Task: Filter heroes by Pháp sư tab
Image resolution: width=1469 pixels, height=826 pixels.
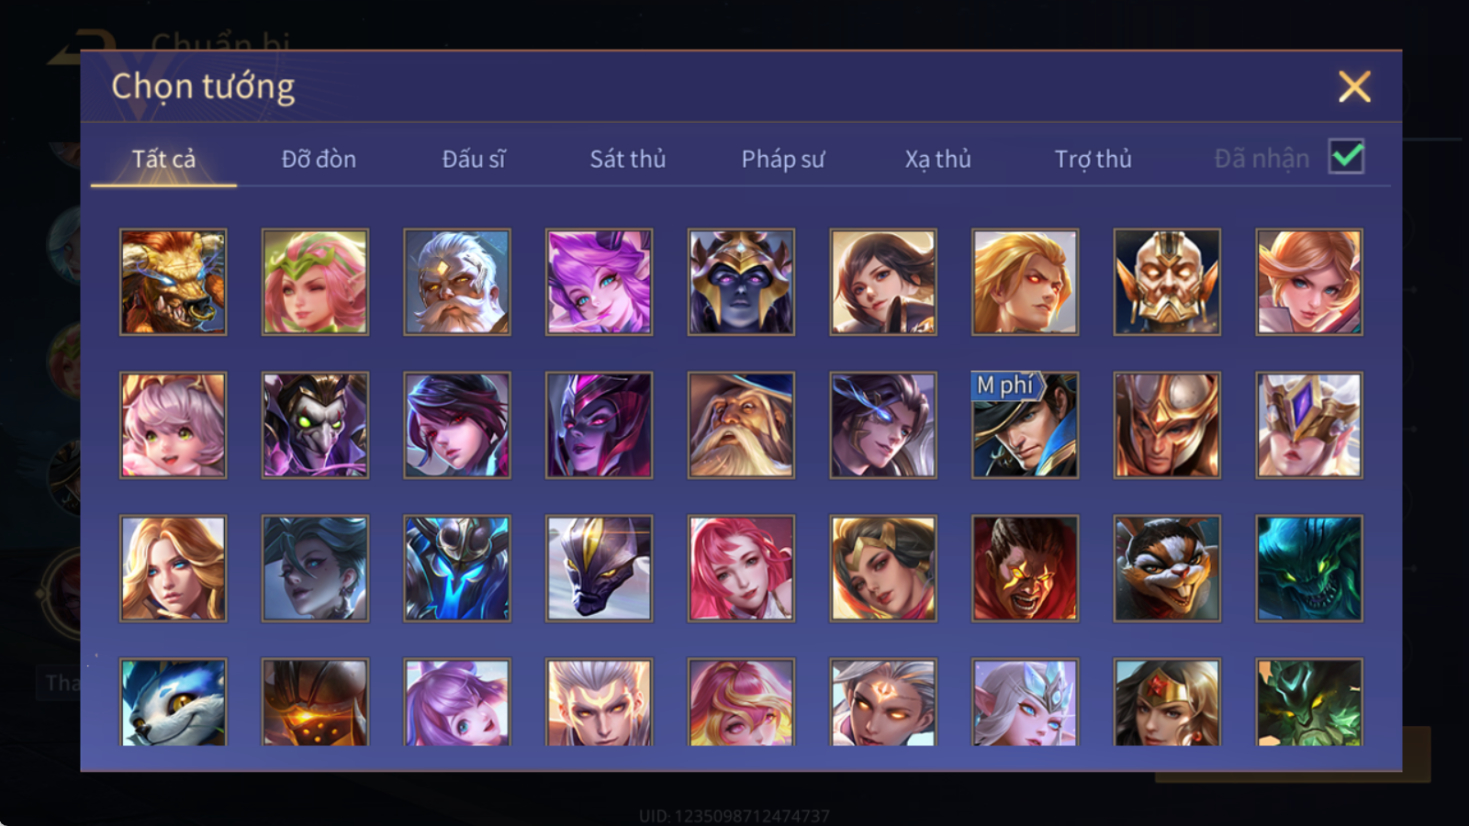Action: (x=783, y=159)
